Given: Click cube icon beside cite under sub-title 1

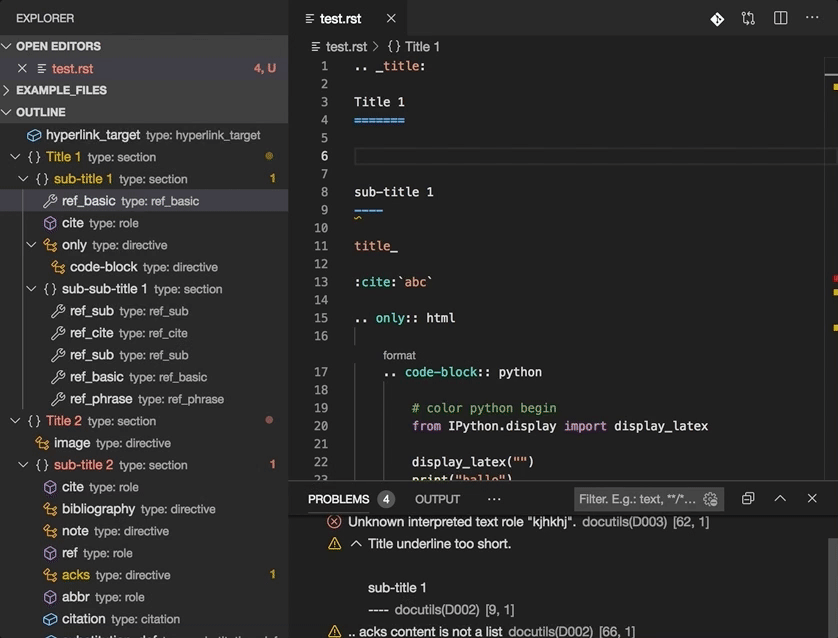Looking at the screenshot, I should point(50,223).
